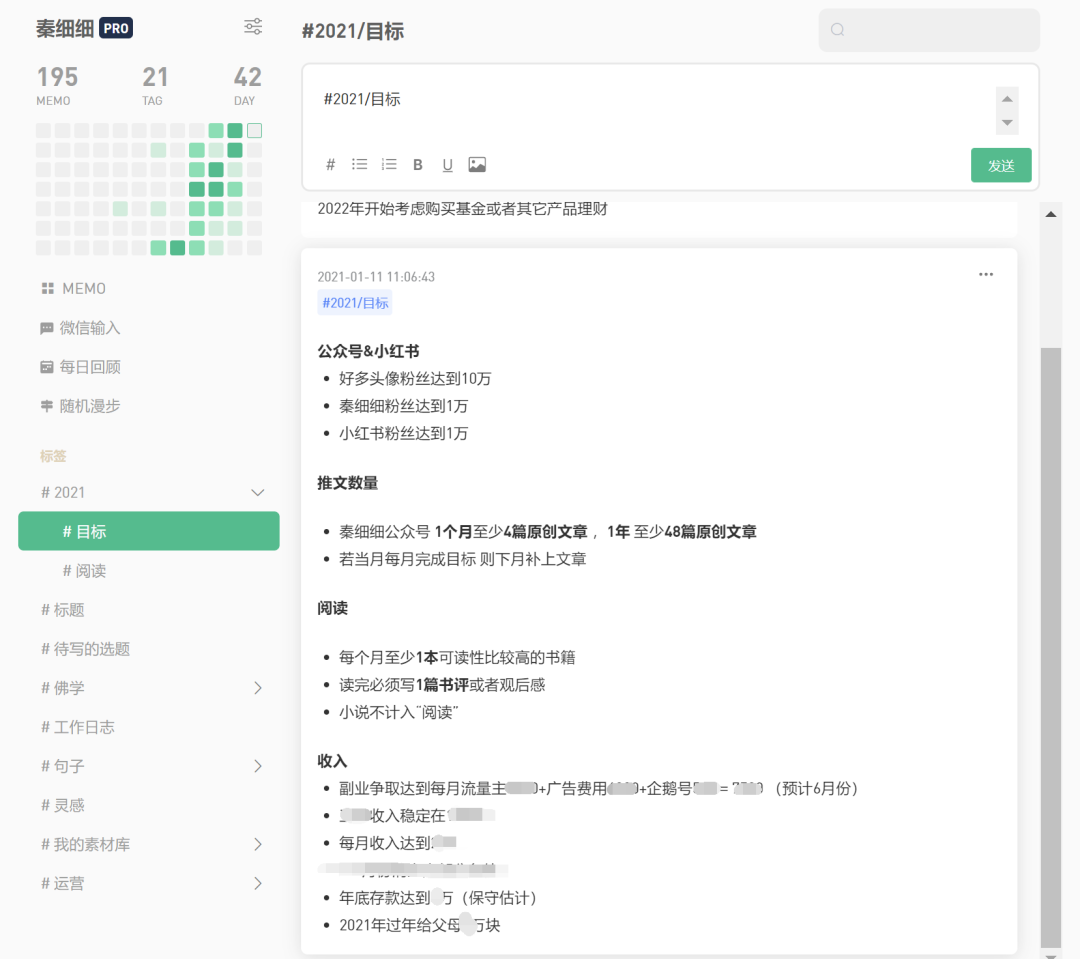
Task: Click the editor scroll-down arrow
Action: (1007, 123)
